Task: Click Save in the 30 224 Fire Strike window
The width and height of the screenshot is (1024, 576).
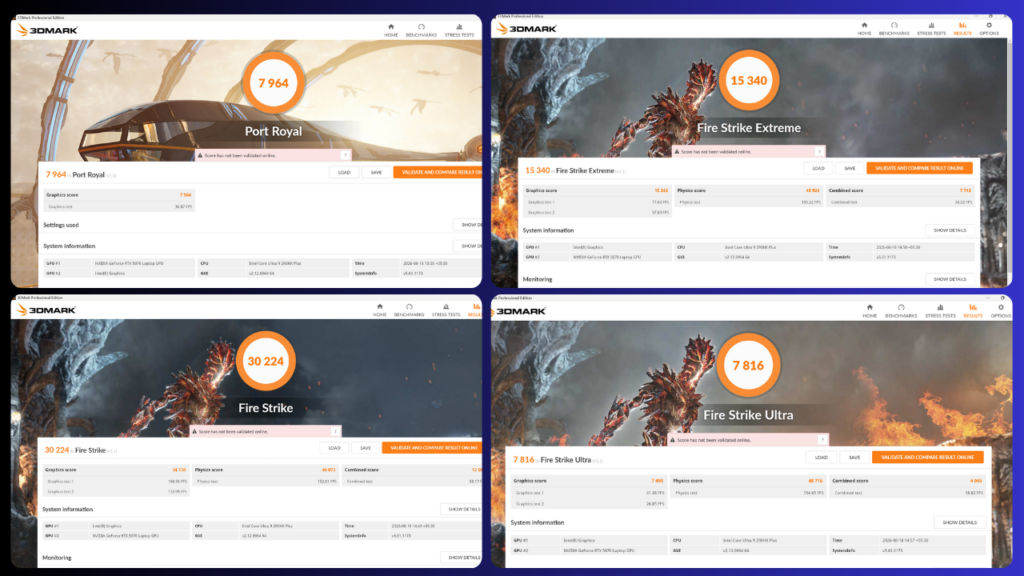Action: [x=366, y=448]
